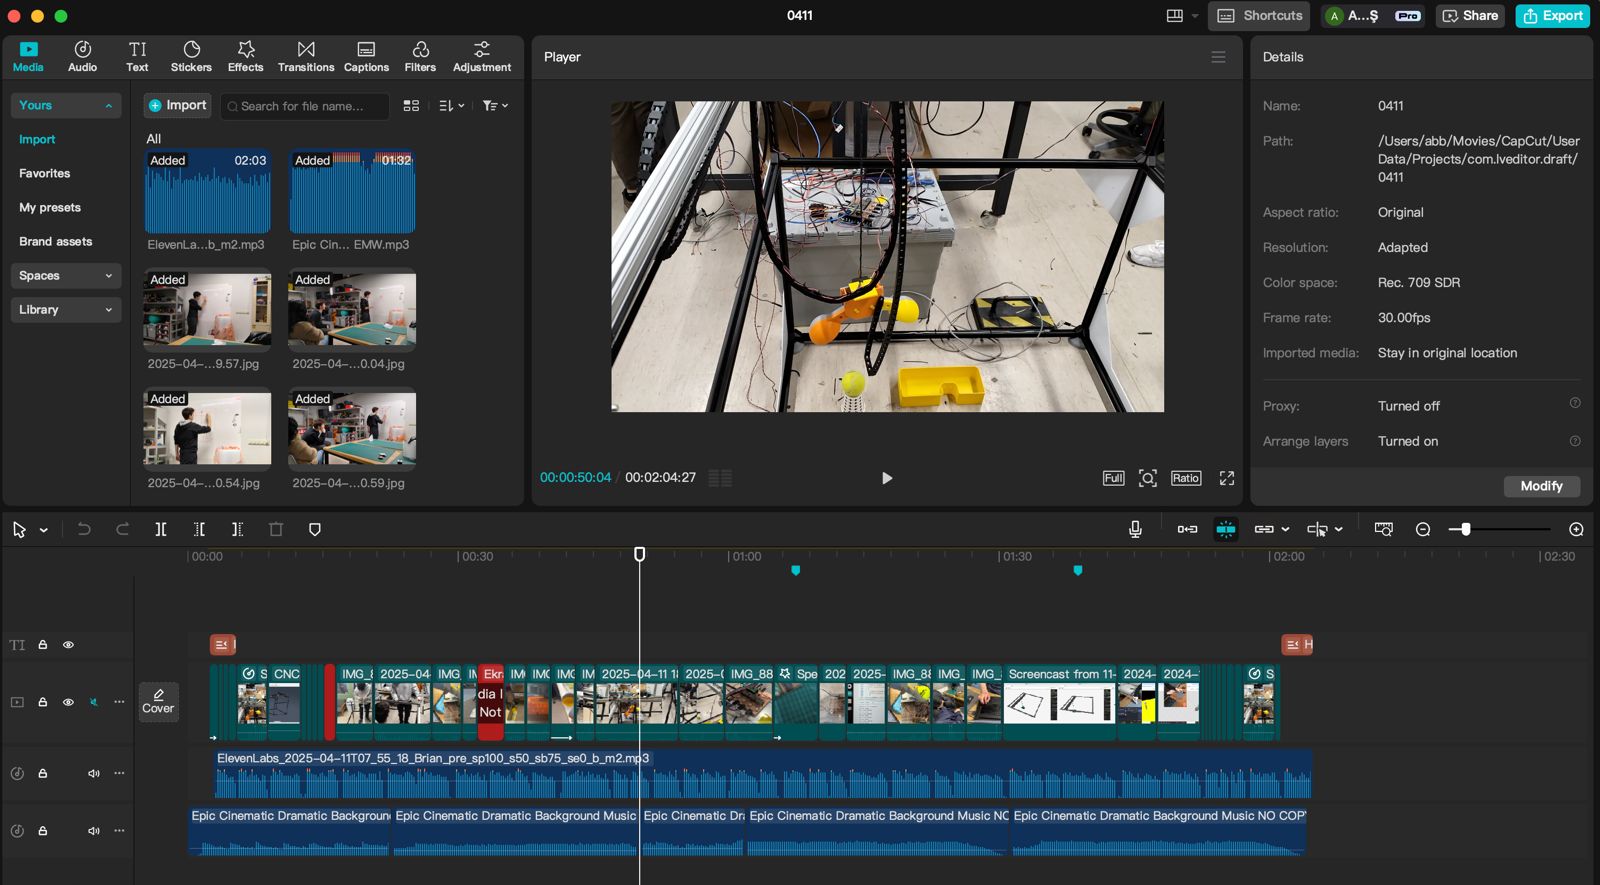Lock the Epic Cinematic music track

pos(43,830)
